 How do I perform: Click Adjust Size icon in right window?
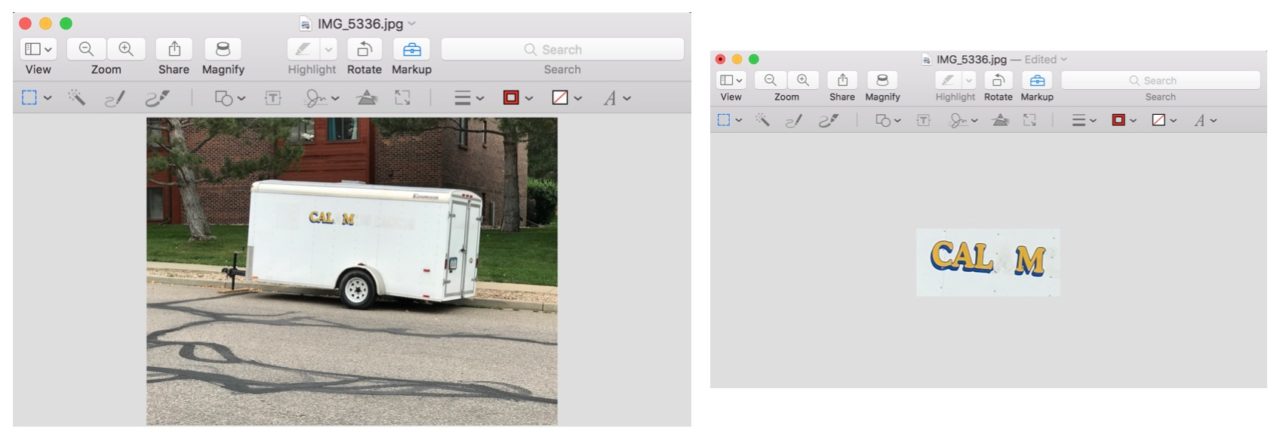1030,120
